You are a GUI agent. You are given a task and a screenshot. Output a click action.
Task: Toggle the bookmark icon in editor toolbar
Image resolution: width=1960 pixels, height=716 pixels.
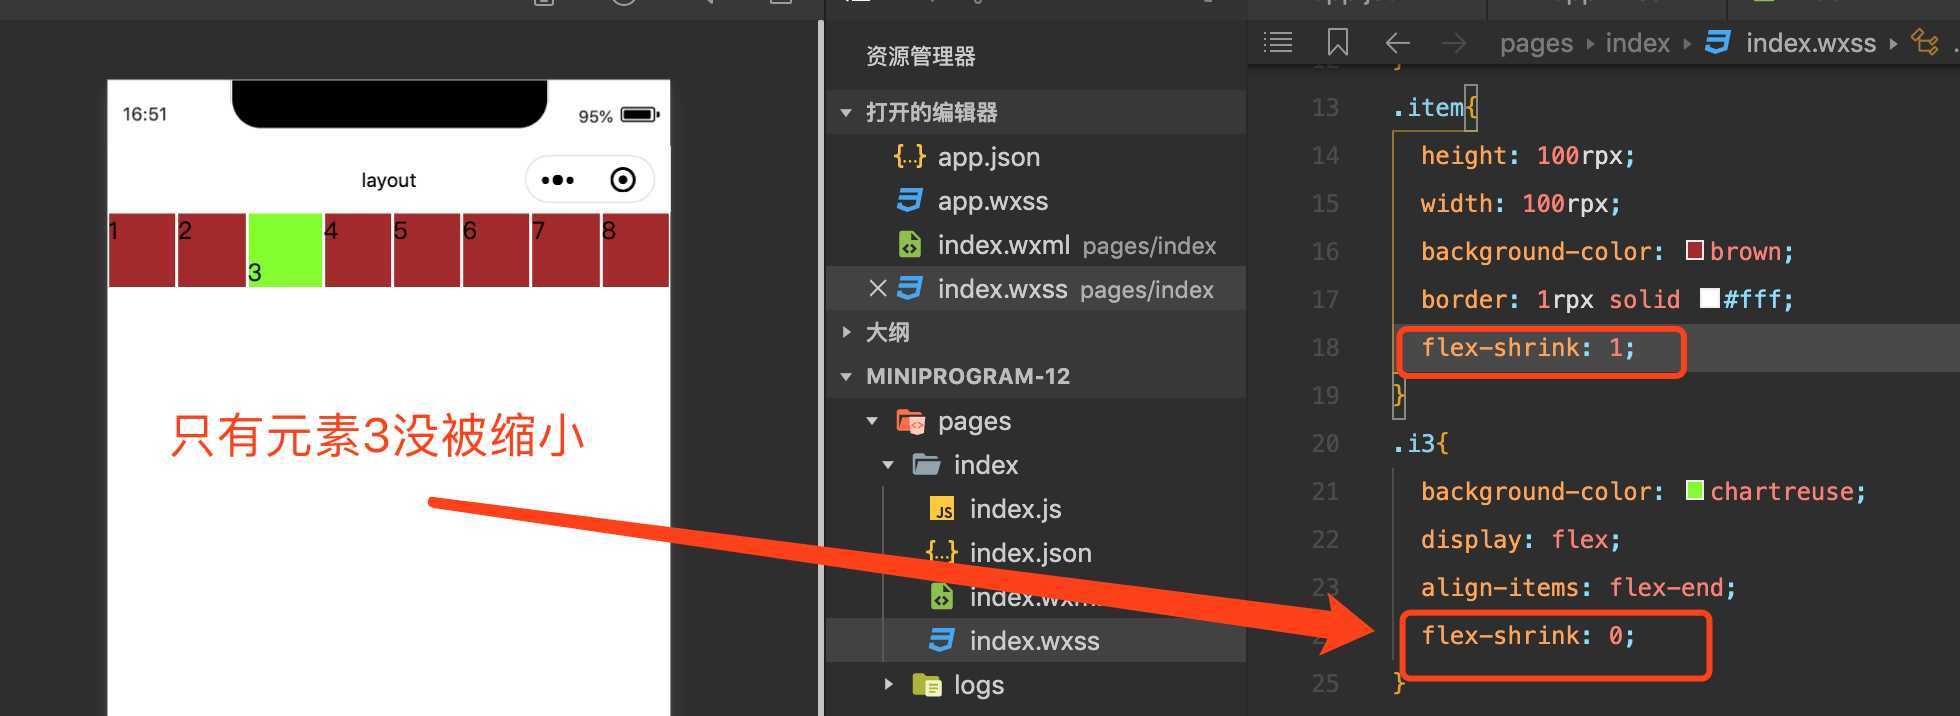(1337, 43)
